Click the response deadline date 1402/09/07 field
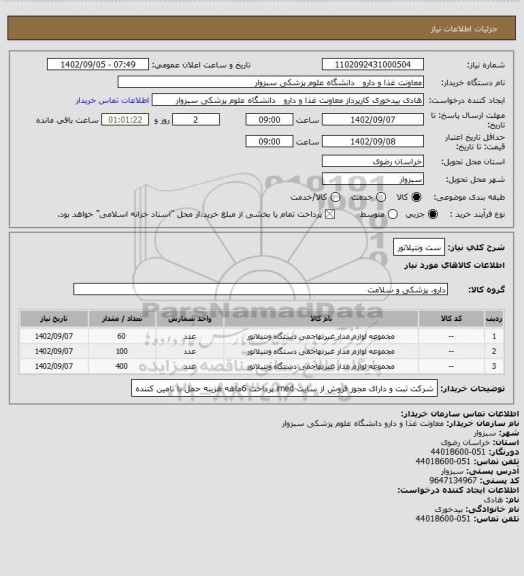This screenshot has height=576, width=524. point(373,120)
